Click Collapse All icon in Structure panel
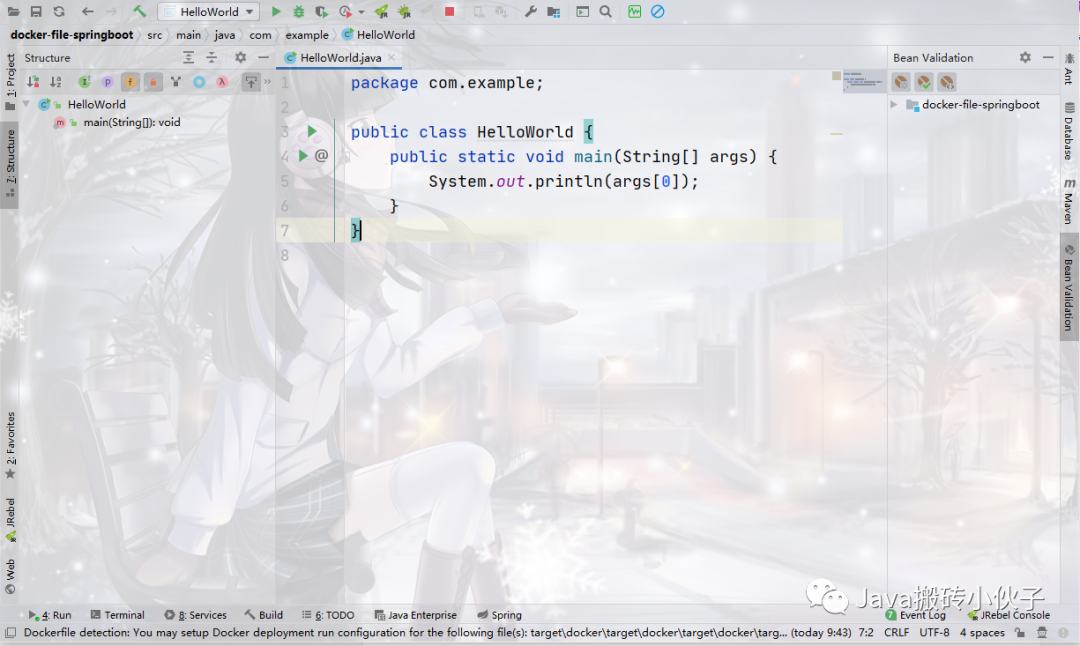 [x=211, y=57]
